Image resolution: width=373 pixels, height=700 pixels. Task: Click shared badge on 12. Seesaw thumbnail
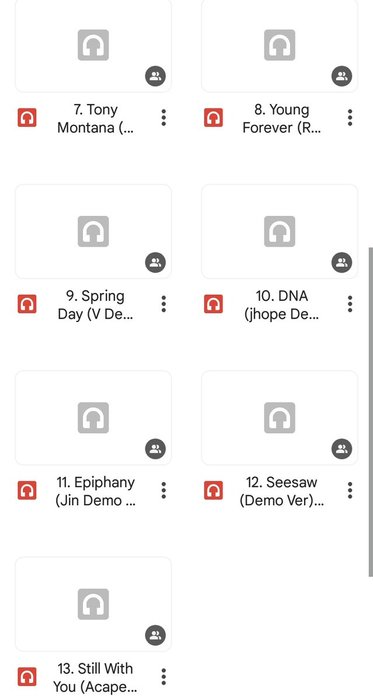tap(342, 449)
